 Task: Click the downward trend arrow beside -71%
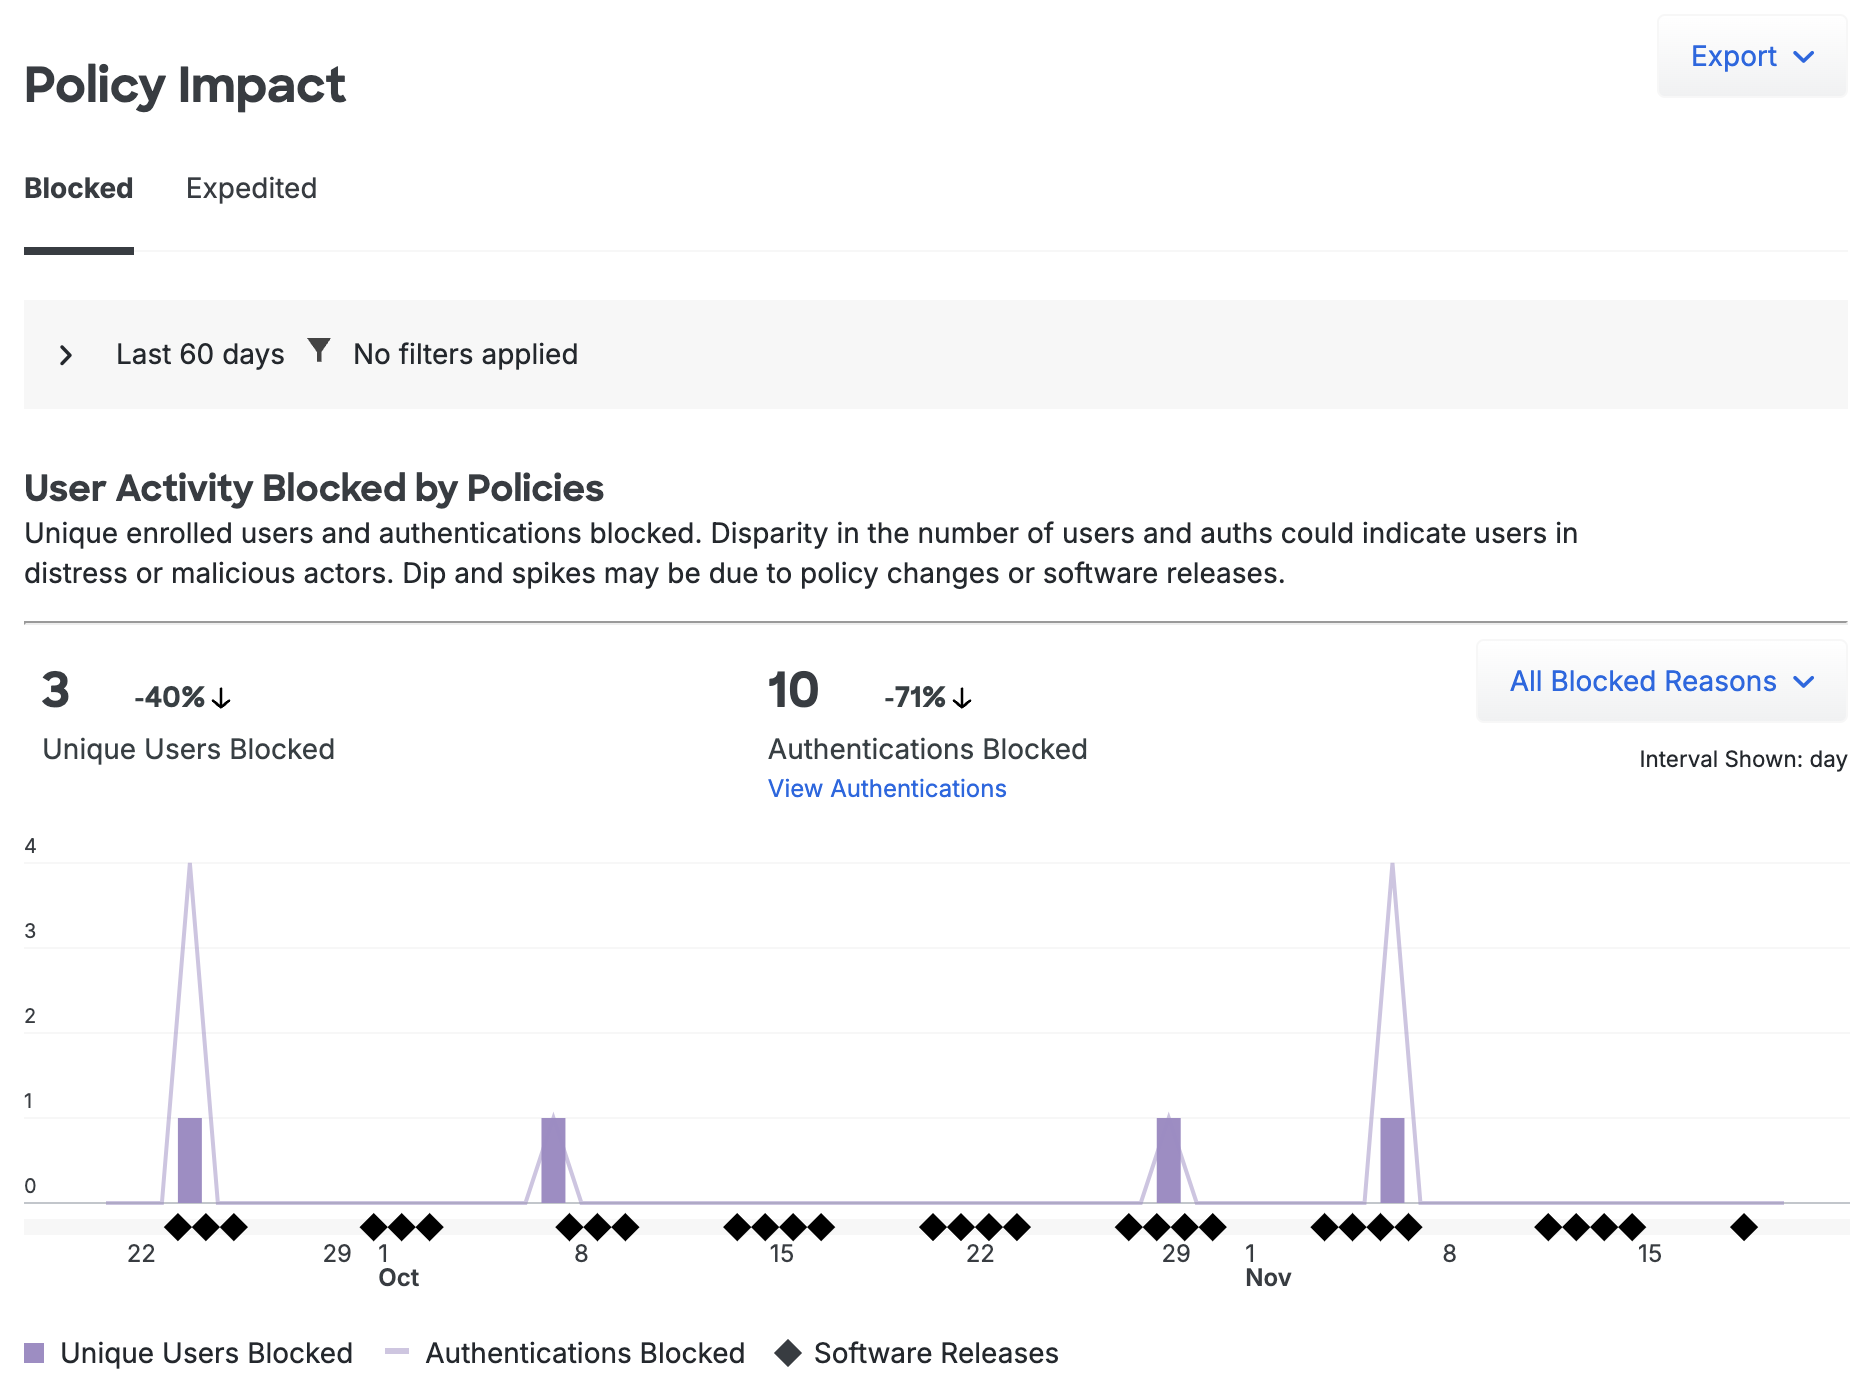click(963, 699)
